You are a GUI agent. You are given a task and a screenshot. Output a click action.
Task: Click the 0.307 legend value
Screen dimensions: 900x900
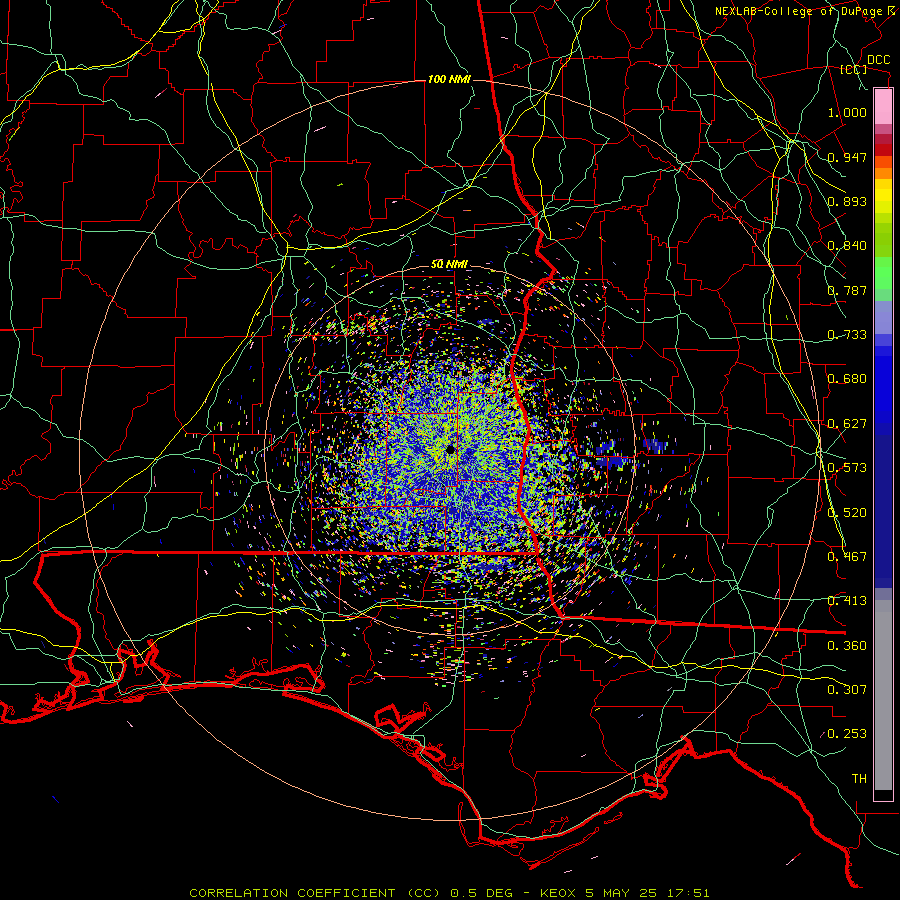point(847,690)
